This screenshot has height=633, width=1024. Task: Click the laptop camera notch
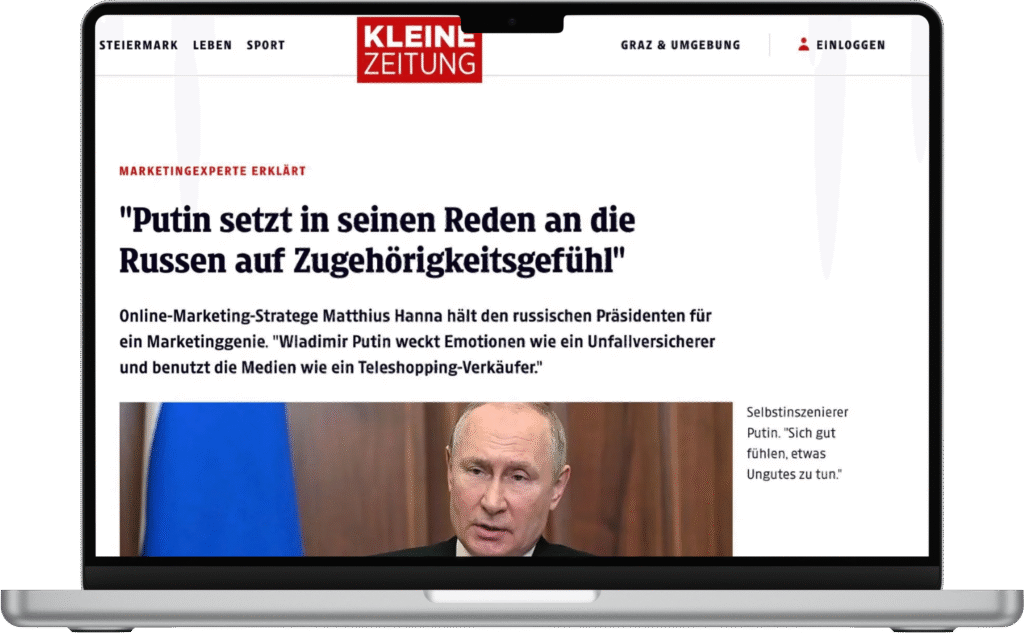point(512,23)
